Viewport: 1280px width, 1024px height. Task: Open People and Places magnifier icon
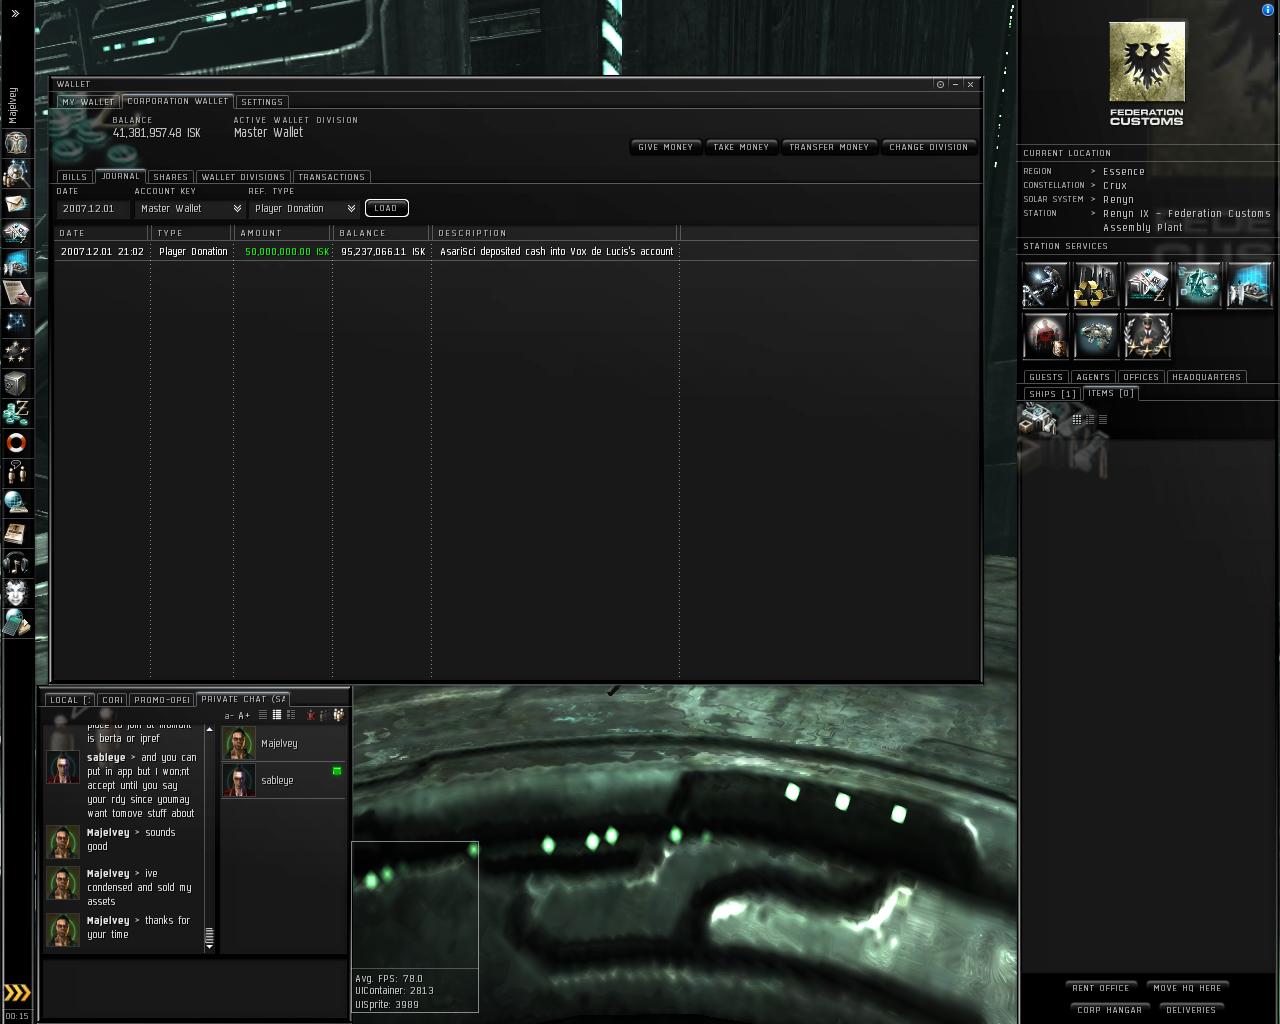tap(16, 173)
